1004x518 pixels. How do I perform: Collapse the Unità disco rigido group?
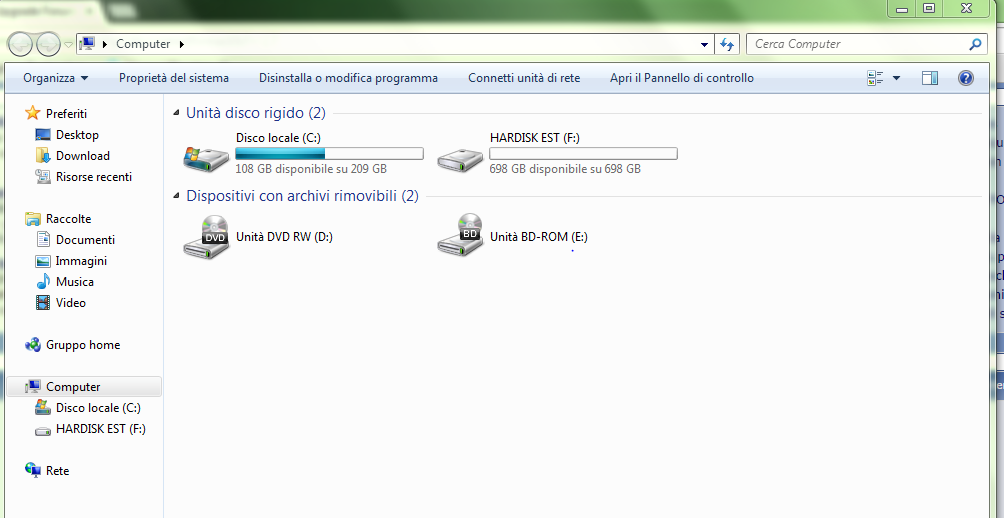point(177,114)
